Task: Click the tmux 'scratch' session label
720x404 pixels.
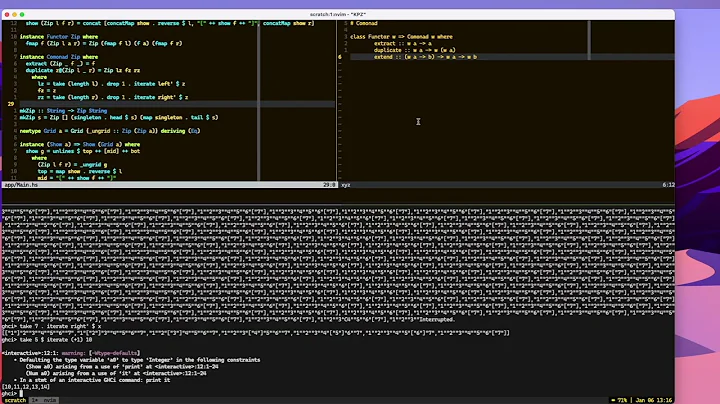Action: (15, 400)
